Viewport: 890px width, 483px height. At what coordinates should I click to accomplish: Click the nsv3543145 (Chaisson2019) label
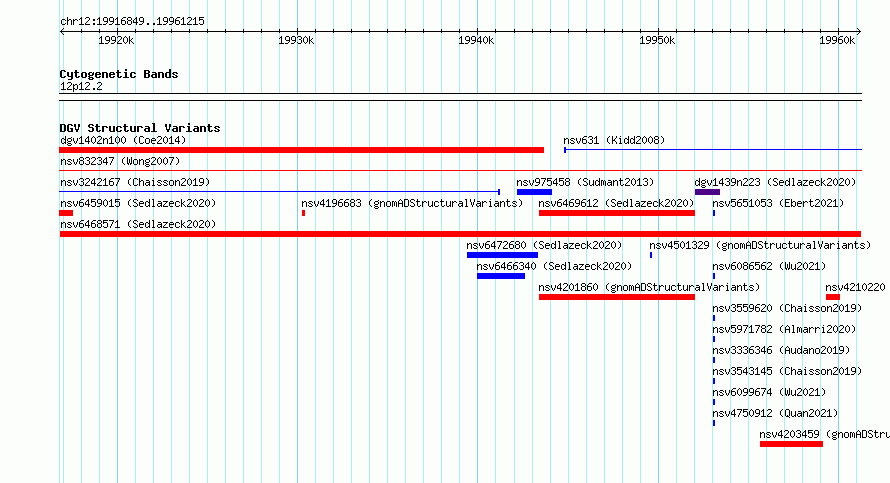[787, 371]
